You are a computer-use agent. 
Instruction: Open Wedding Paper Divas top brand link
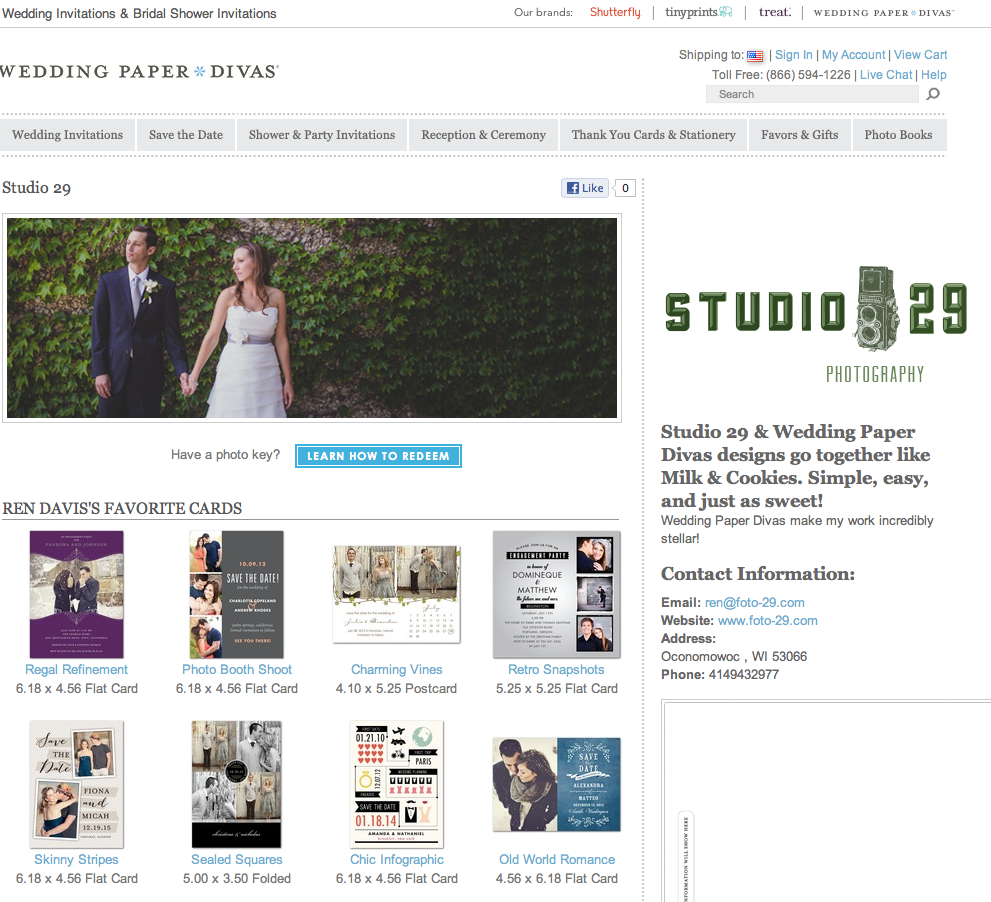click(x=884, y=13)
